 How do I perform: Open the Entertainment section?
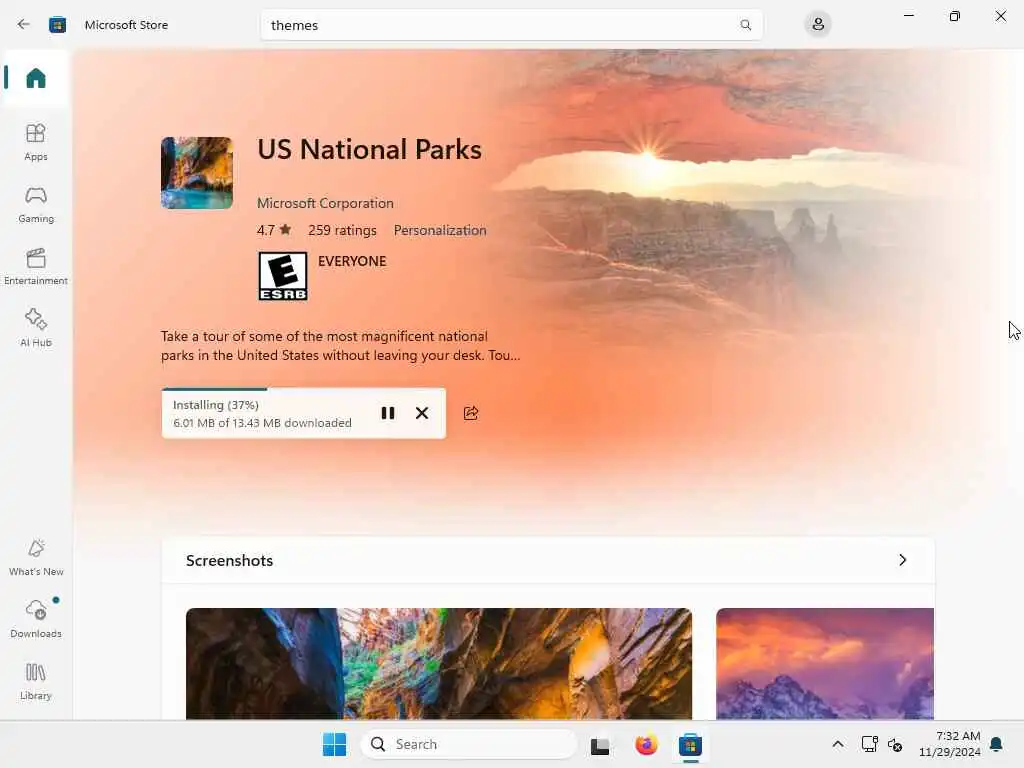[36, 266]
